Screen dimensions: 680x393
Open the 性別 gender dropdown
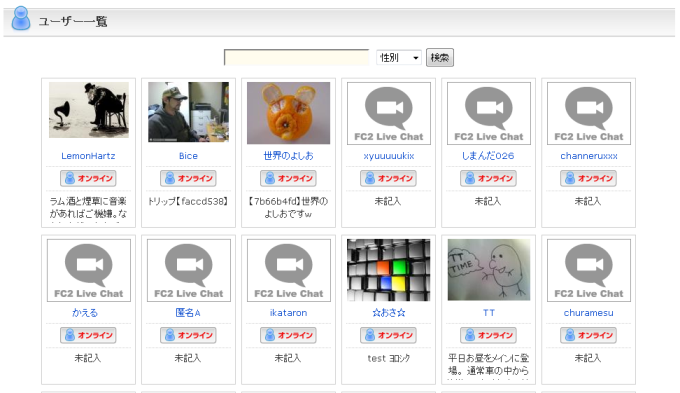click(x=399, y=57)
